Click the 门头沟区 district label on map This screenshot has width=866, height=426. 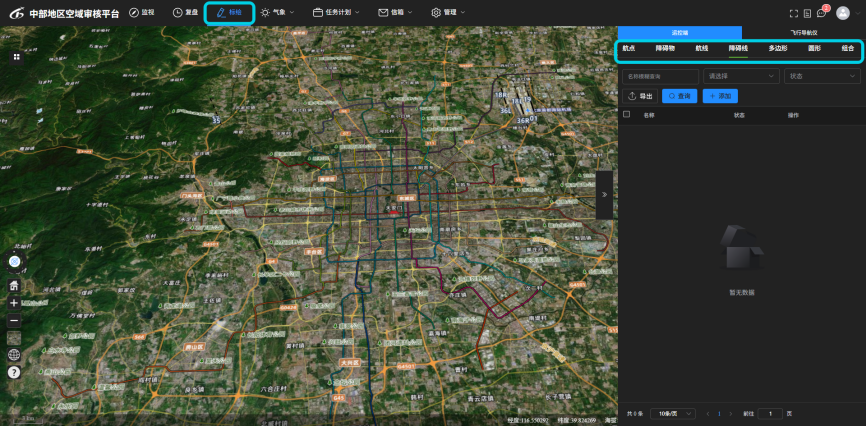(192, 196)
